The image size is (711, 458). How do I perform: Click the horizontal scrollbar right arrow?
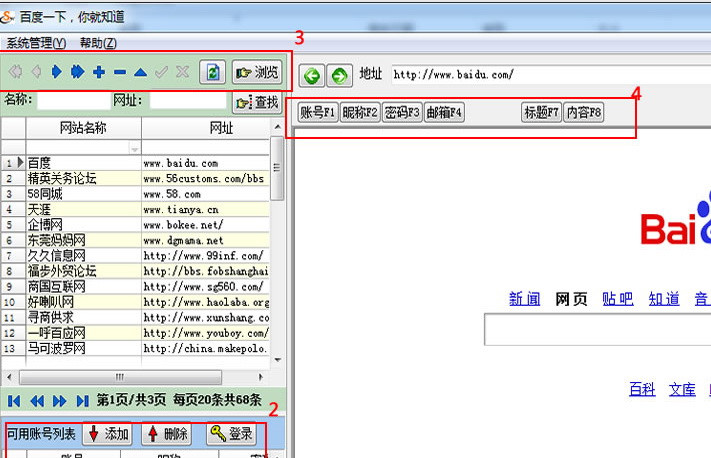click(260, 377)
